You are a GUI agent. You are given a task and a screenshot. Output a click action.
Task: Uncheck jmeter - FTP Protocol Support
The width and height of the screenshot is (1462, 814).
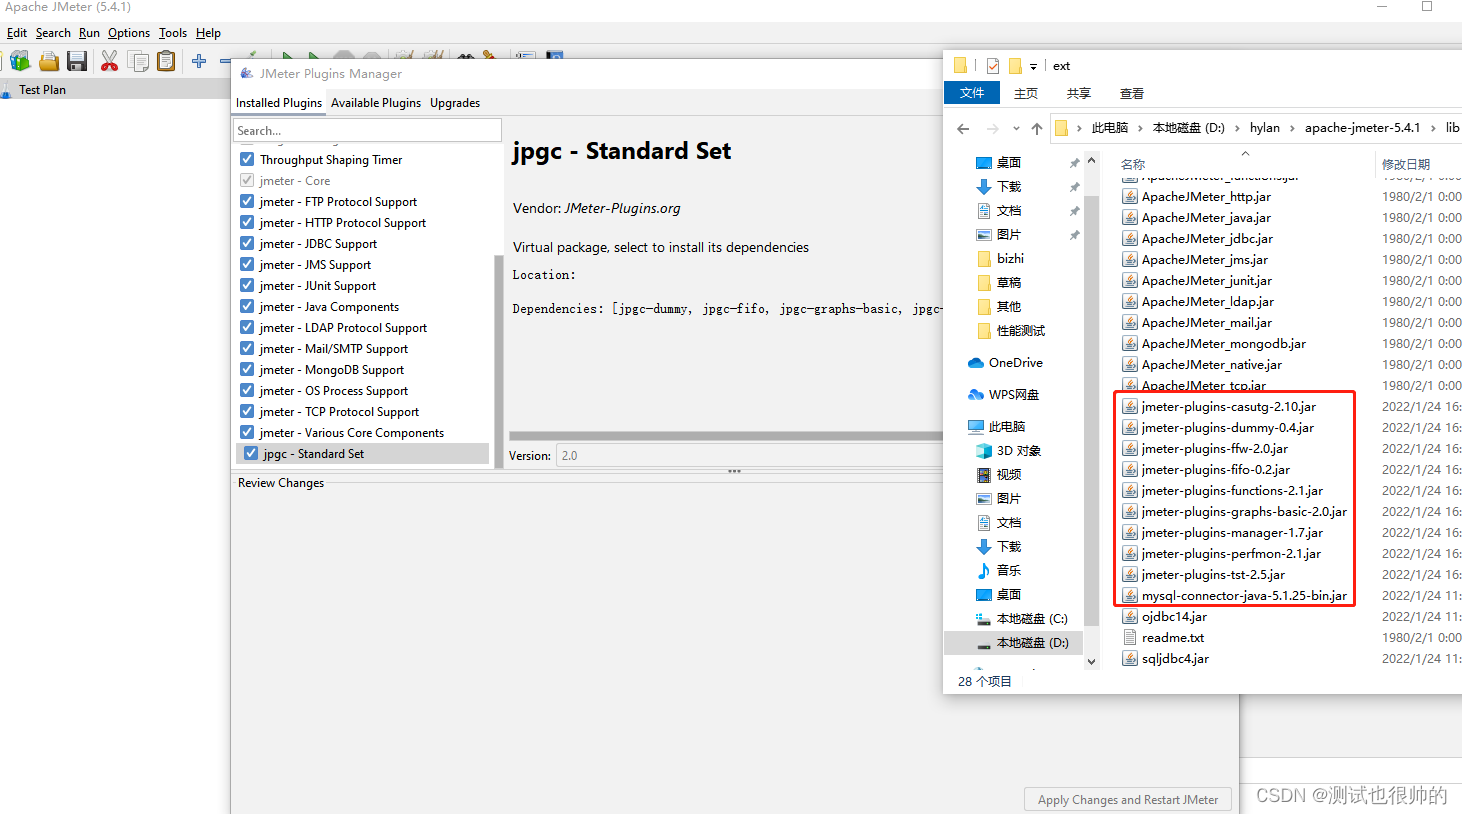tap(247, 201)
